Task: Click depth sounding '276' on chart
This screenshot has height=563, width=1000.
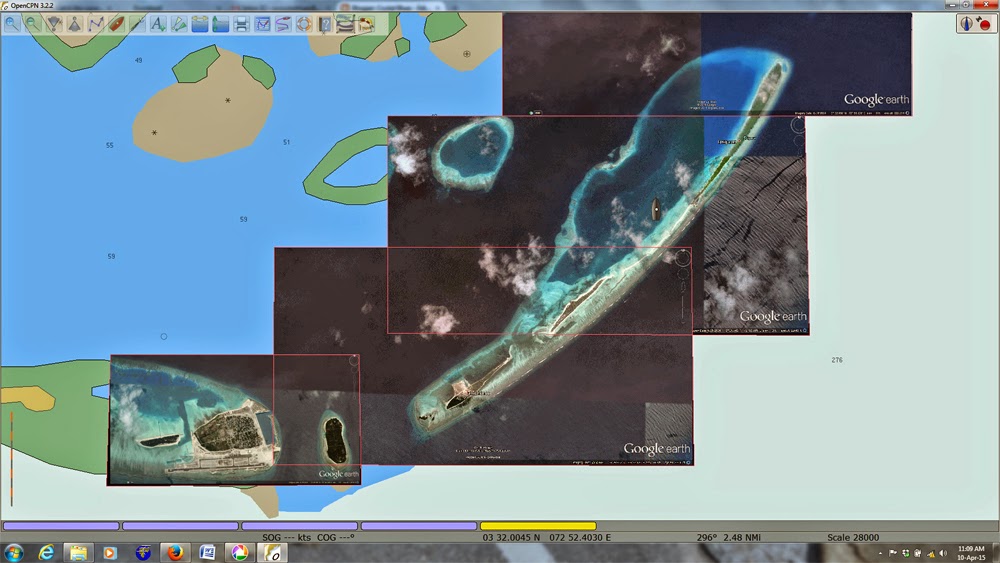Action: [837, 360]
